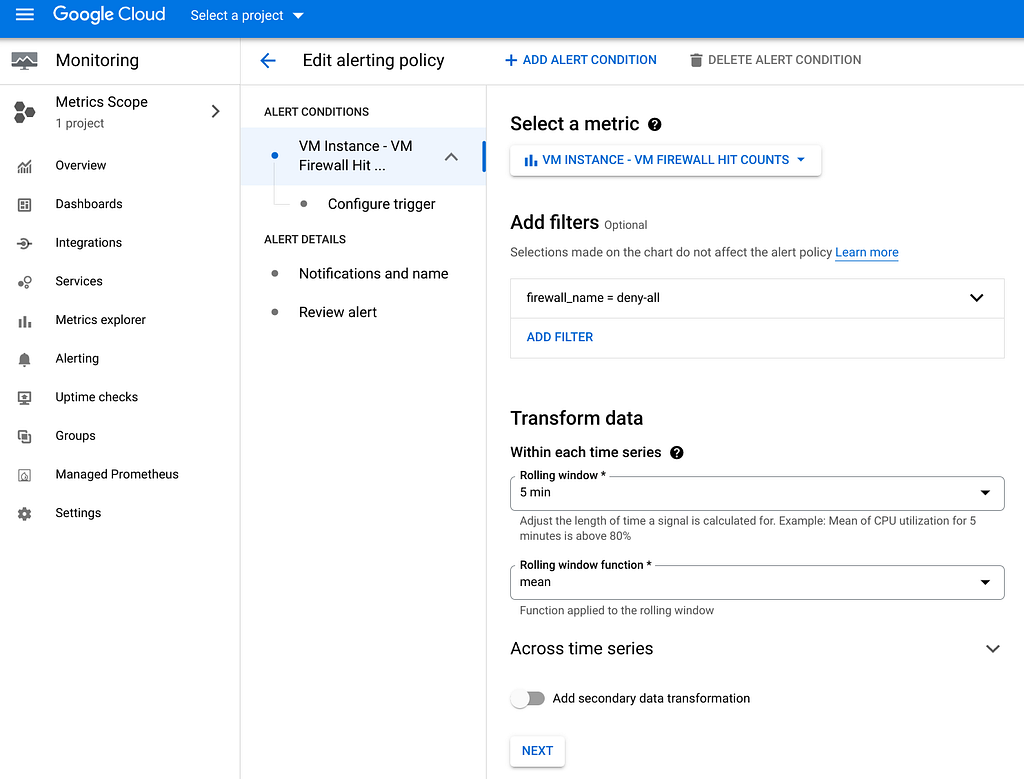This screenshot has width=1024, height=779.
Task: Toggle Add secondary data transformation switch
Action: 528,698
